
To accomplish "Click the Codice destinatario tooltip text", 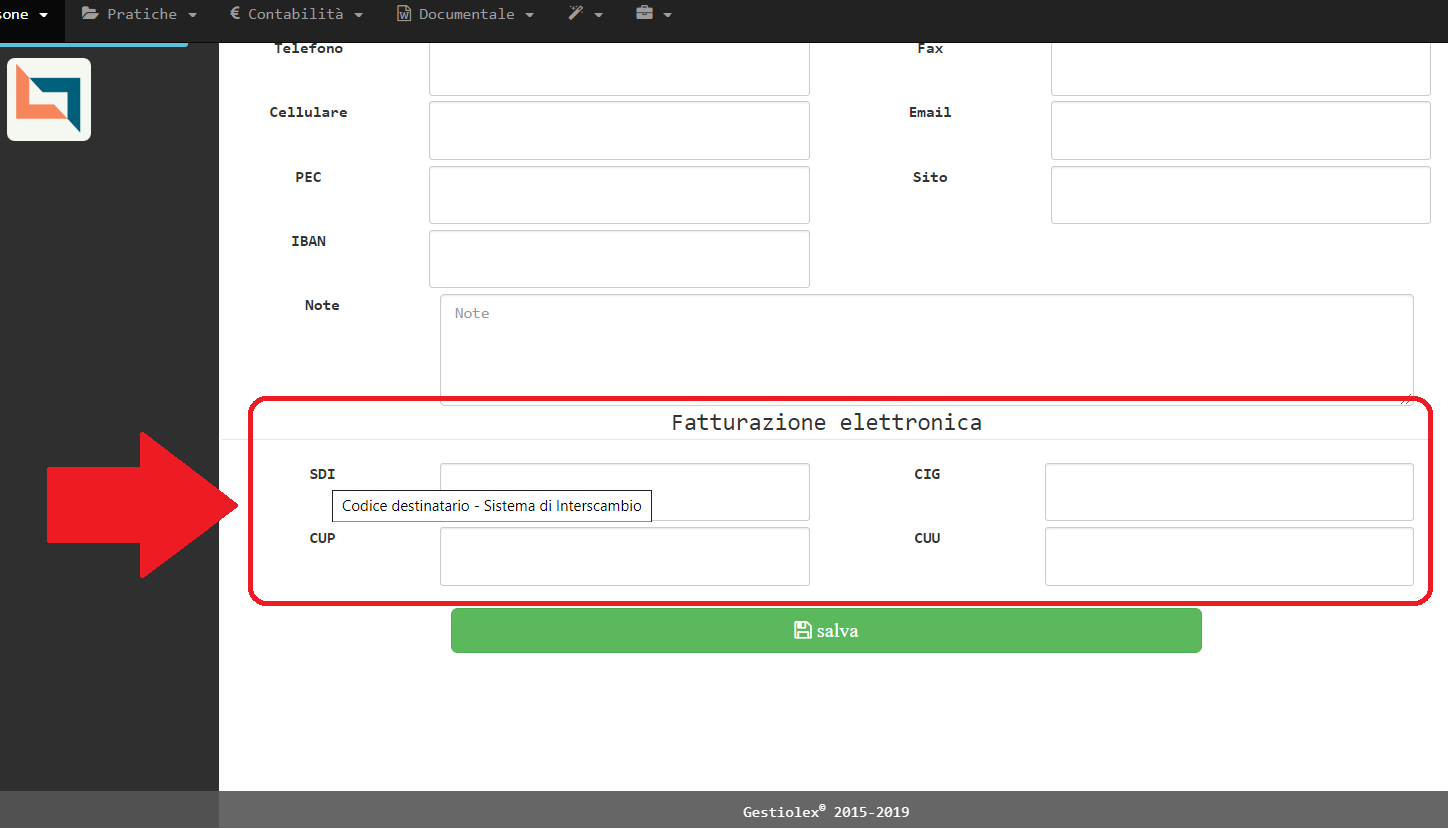I will point(492,506).
